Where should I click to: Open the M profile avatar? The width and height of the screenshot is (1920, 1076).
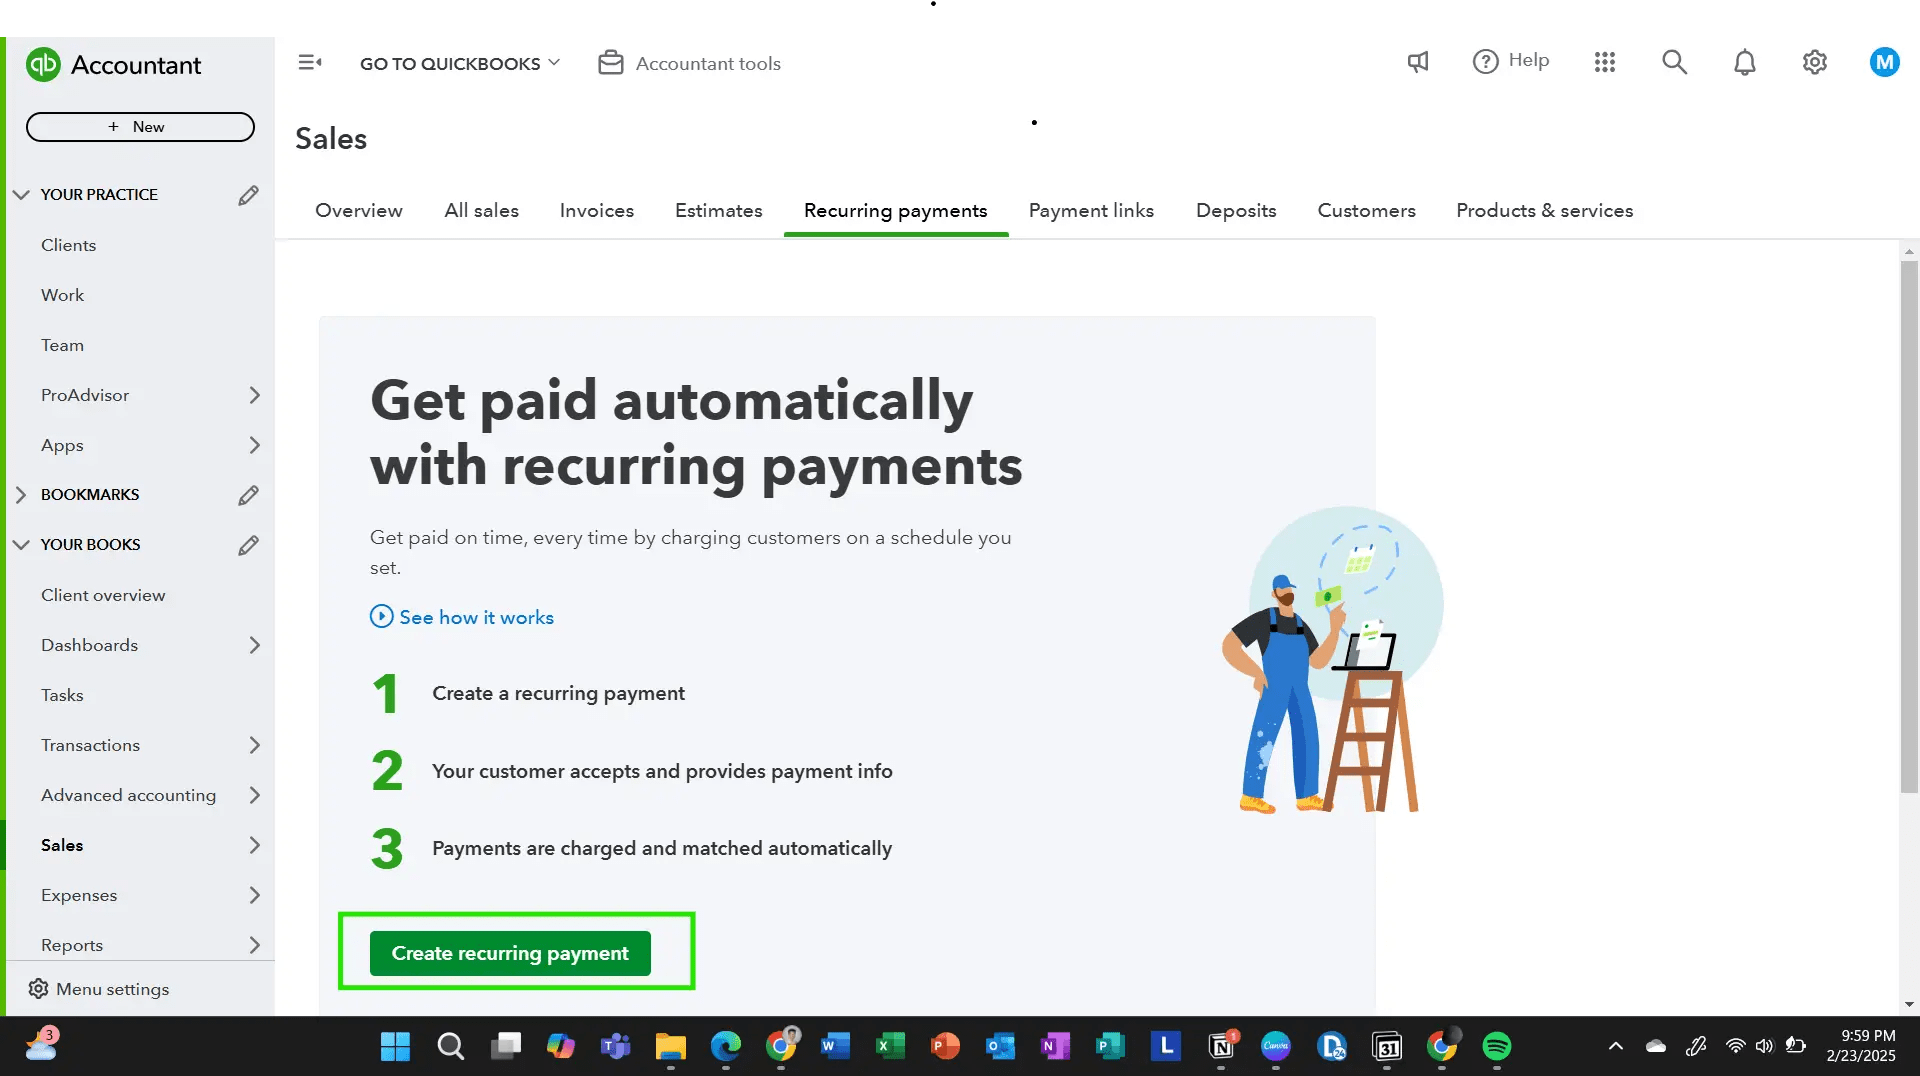tap(1885, 62)
